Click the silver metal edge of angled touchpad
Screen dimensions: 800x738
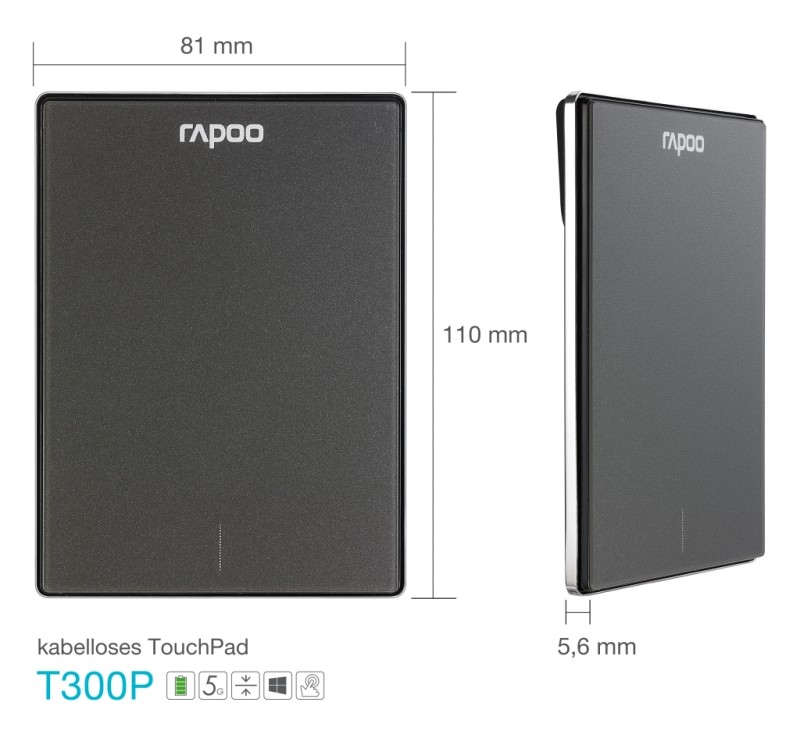tap(571, 408)
